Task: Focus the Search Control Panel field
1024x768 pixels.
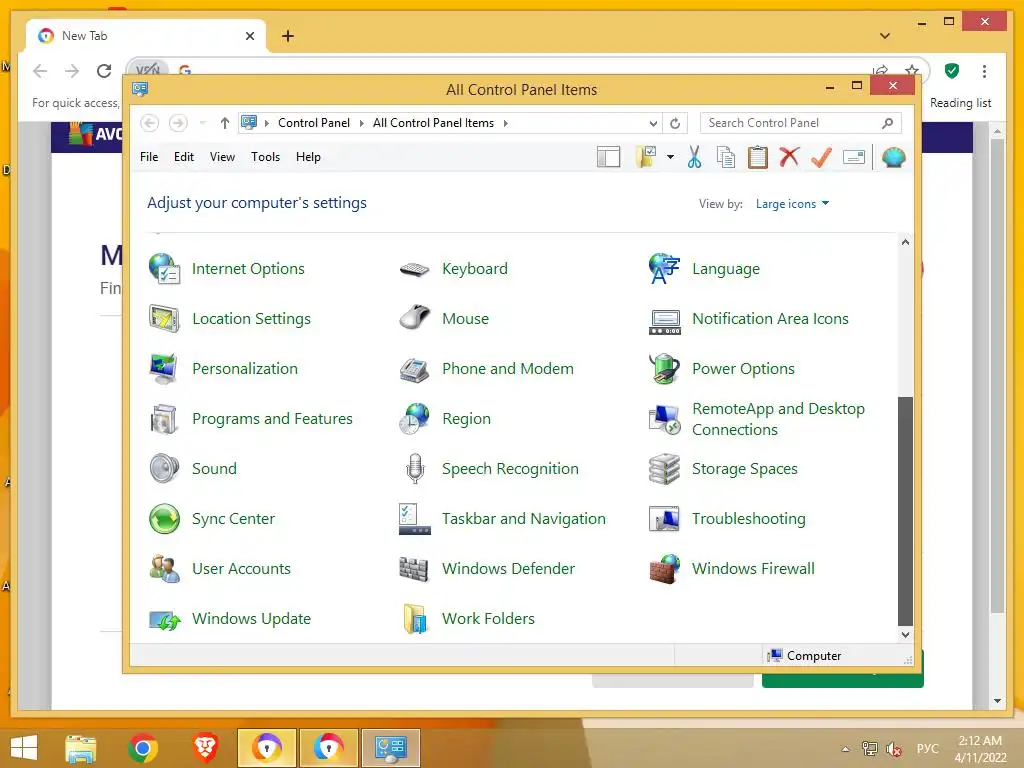Action: [x=800, y=123]
